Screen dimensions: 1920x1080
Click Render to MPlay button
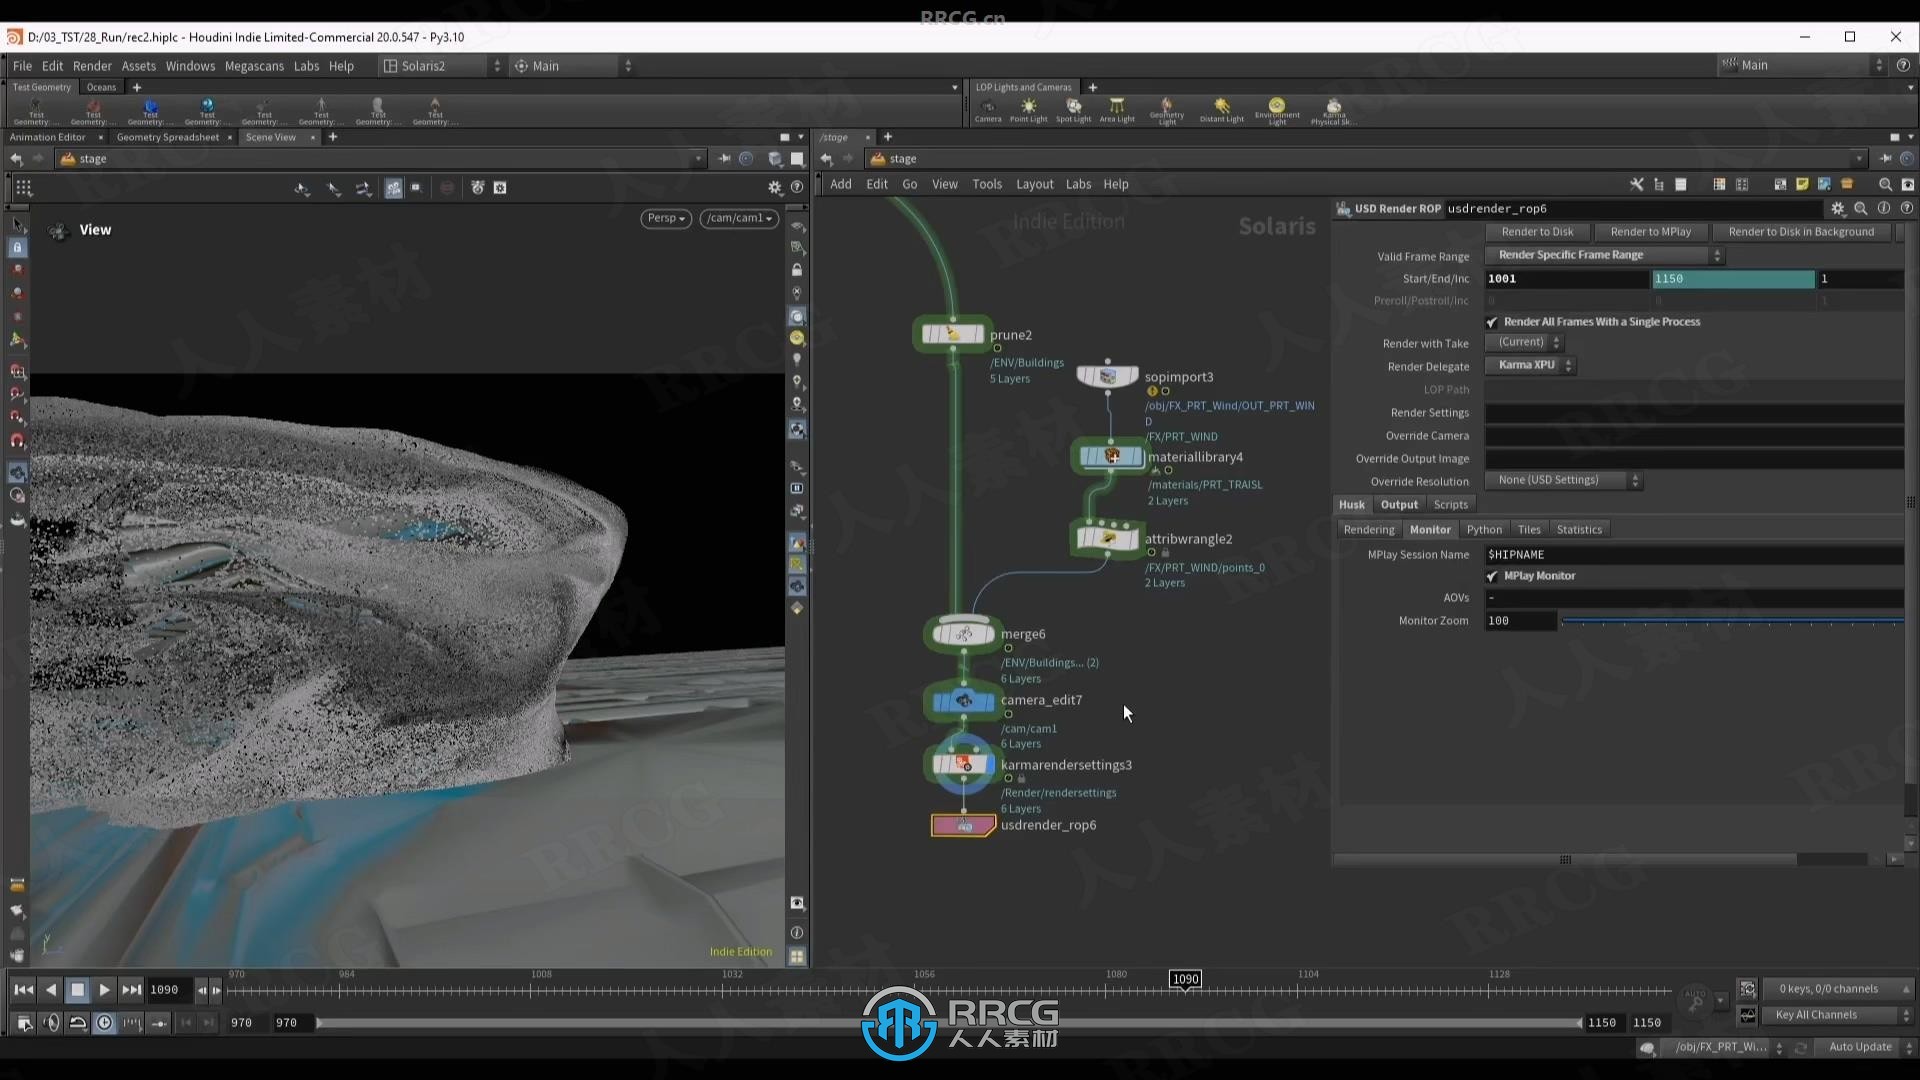pos(1651,232)
